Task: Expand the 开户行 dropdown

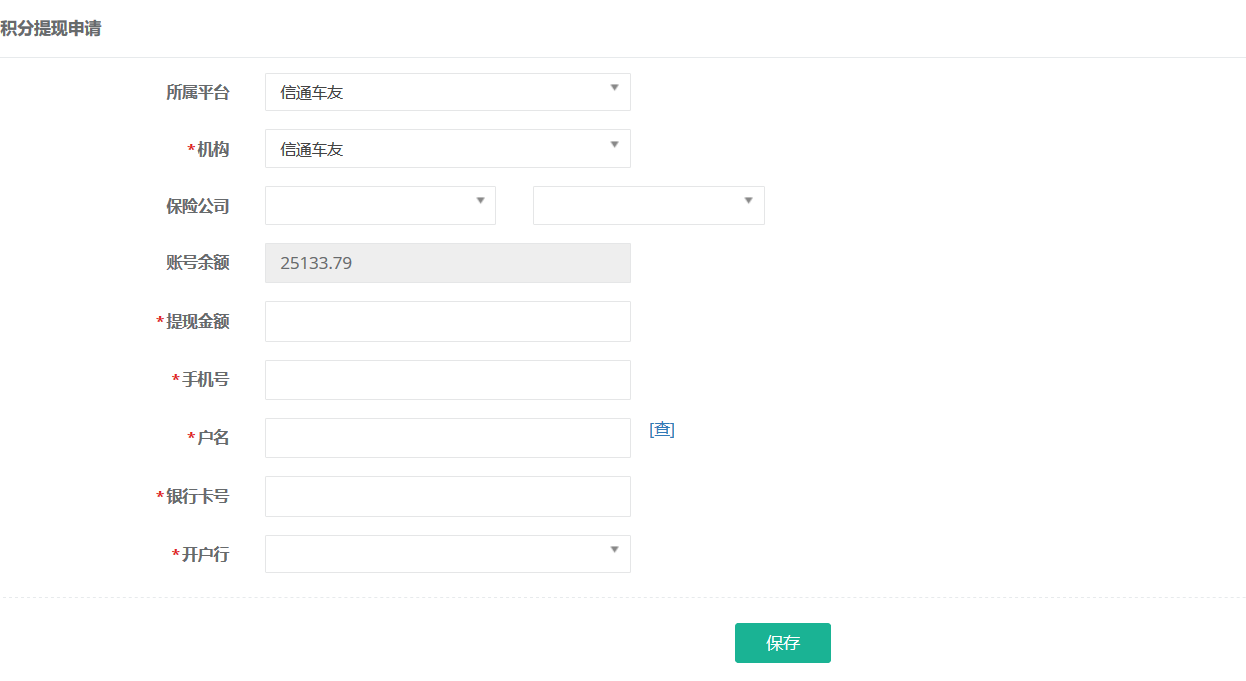Action: click(x=447, y=554)
